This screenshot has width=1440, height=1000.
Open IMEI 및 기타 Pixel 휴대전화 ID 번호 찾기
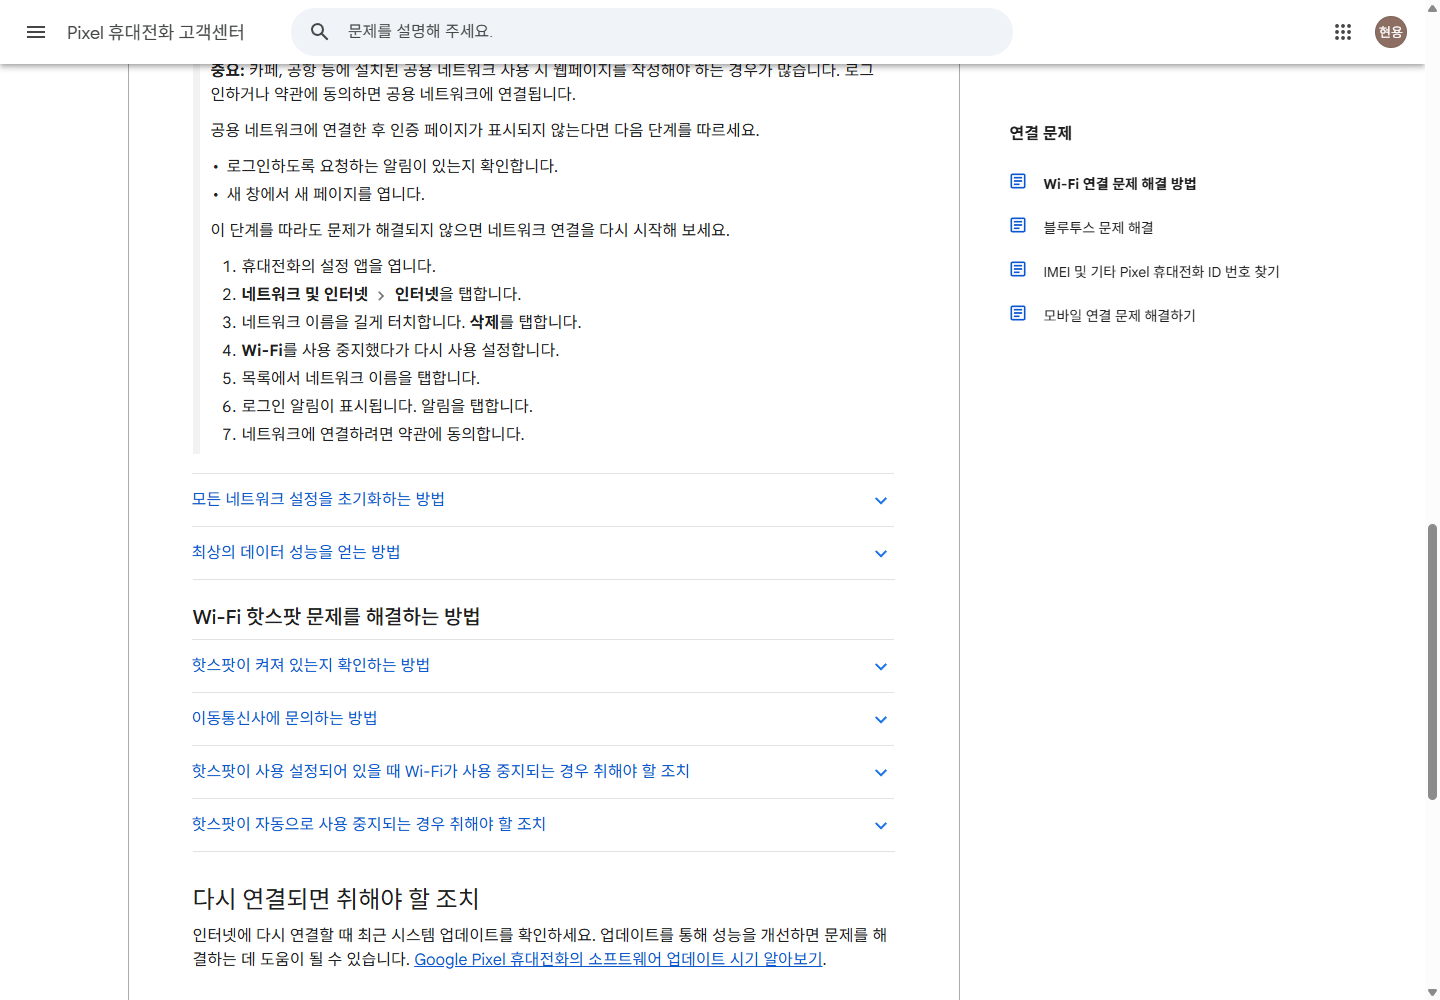1161,271
